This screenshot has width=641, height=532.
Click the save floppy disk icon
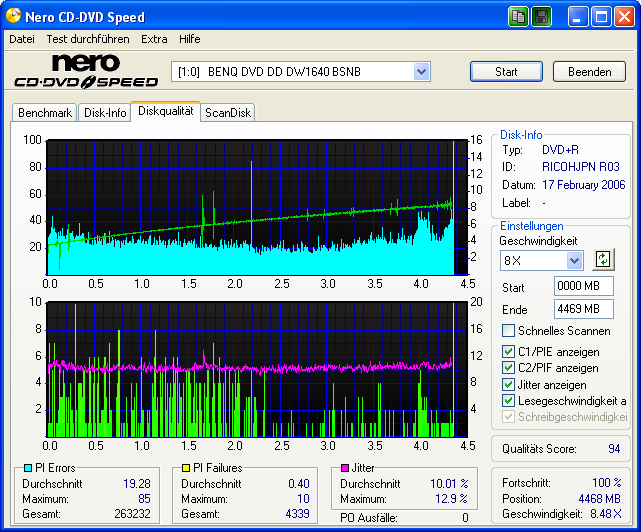(542, 17)
